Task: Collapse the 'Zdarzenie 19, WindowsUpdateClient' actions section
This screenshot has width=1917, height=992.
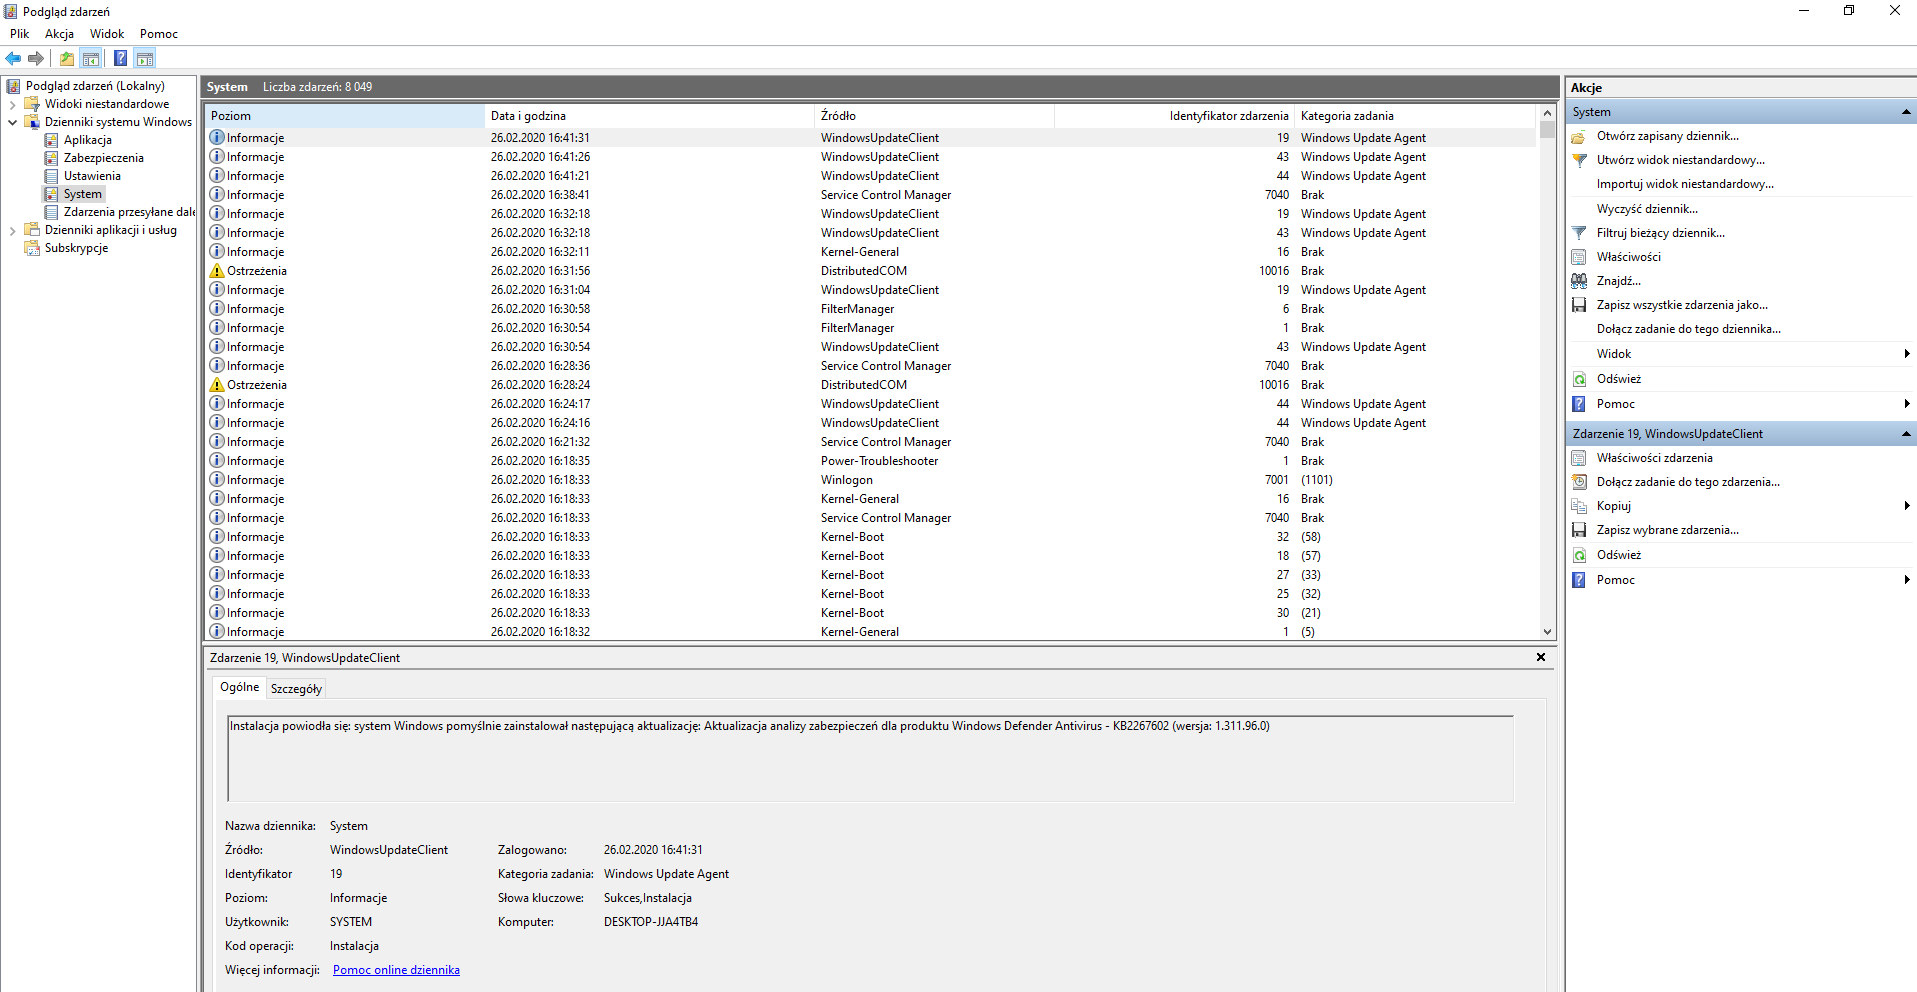Action: (1906, 434)
